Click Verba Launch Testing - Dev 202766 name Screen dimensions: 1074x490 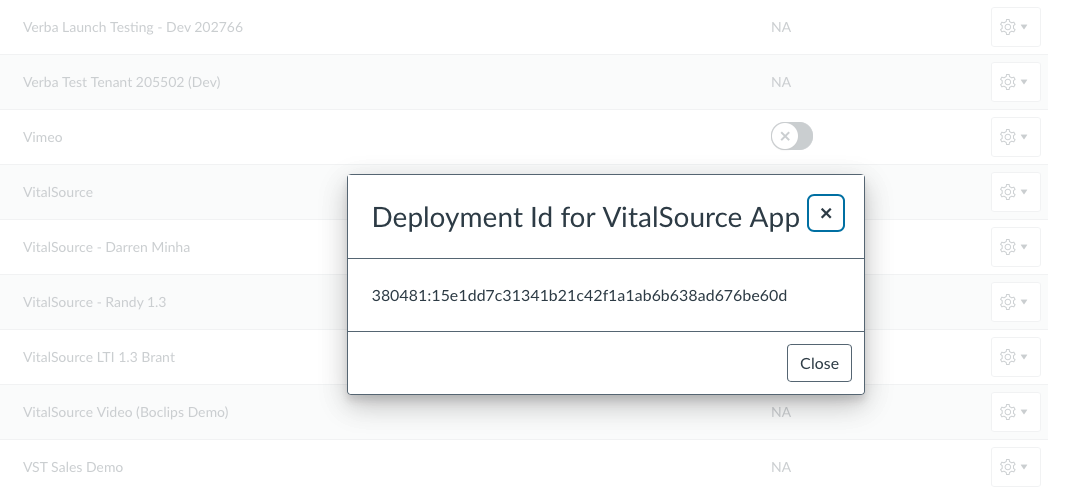(133, 27)
